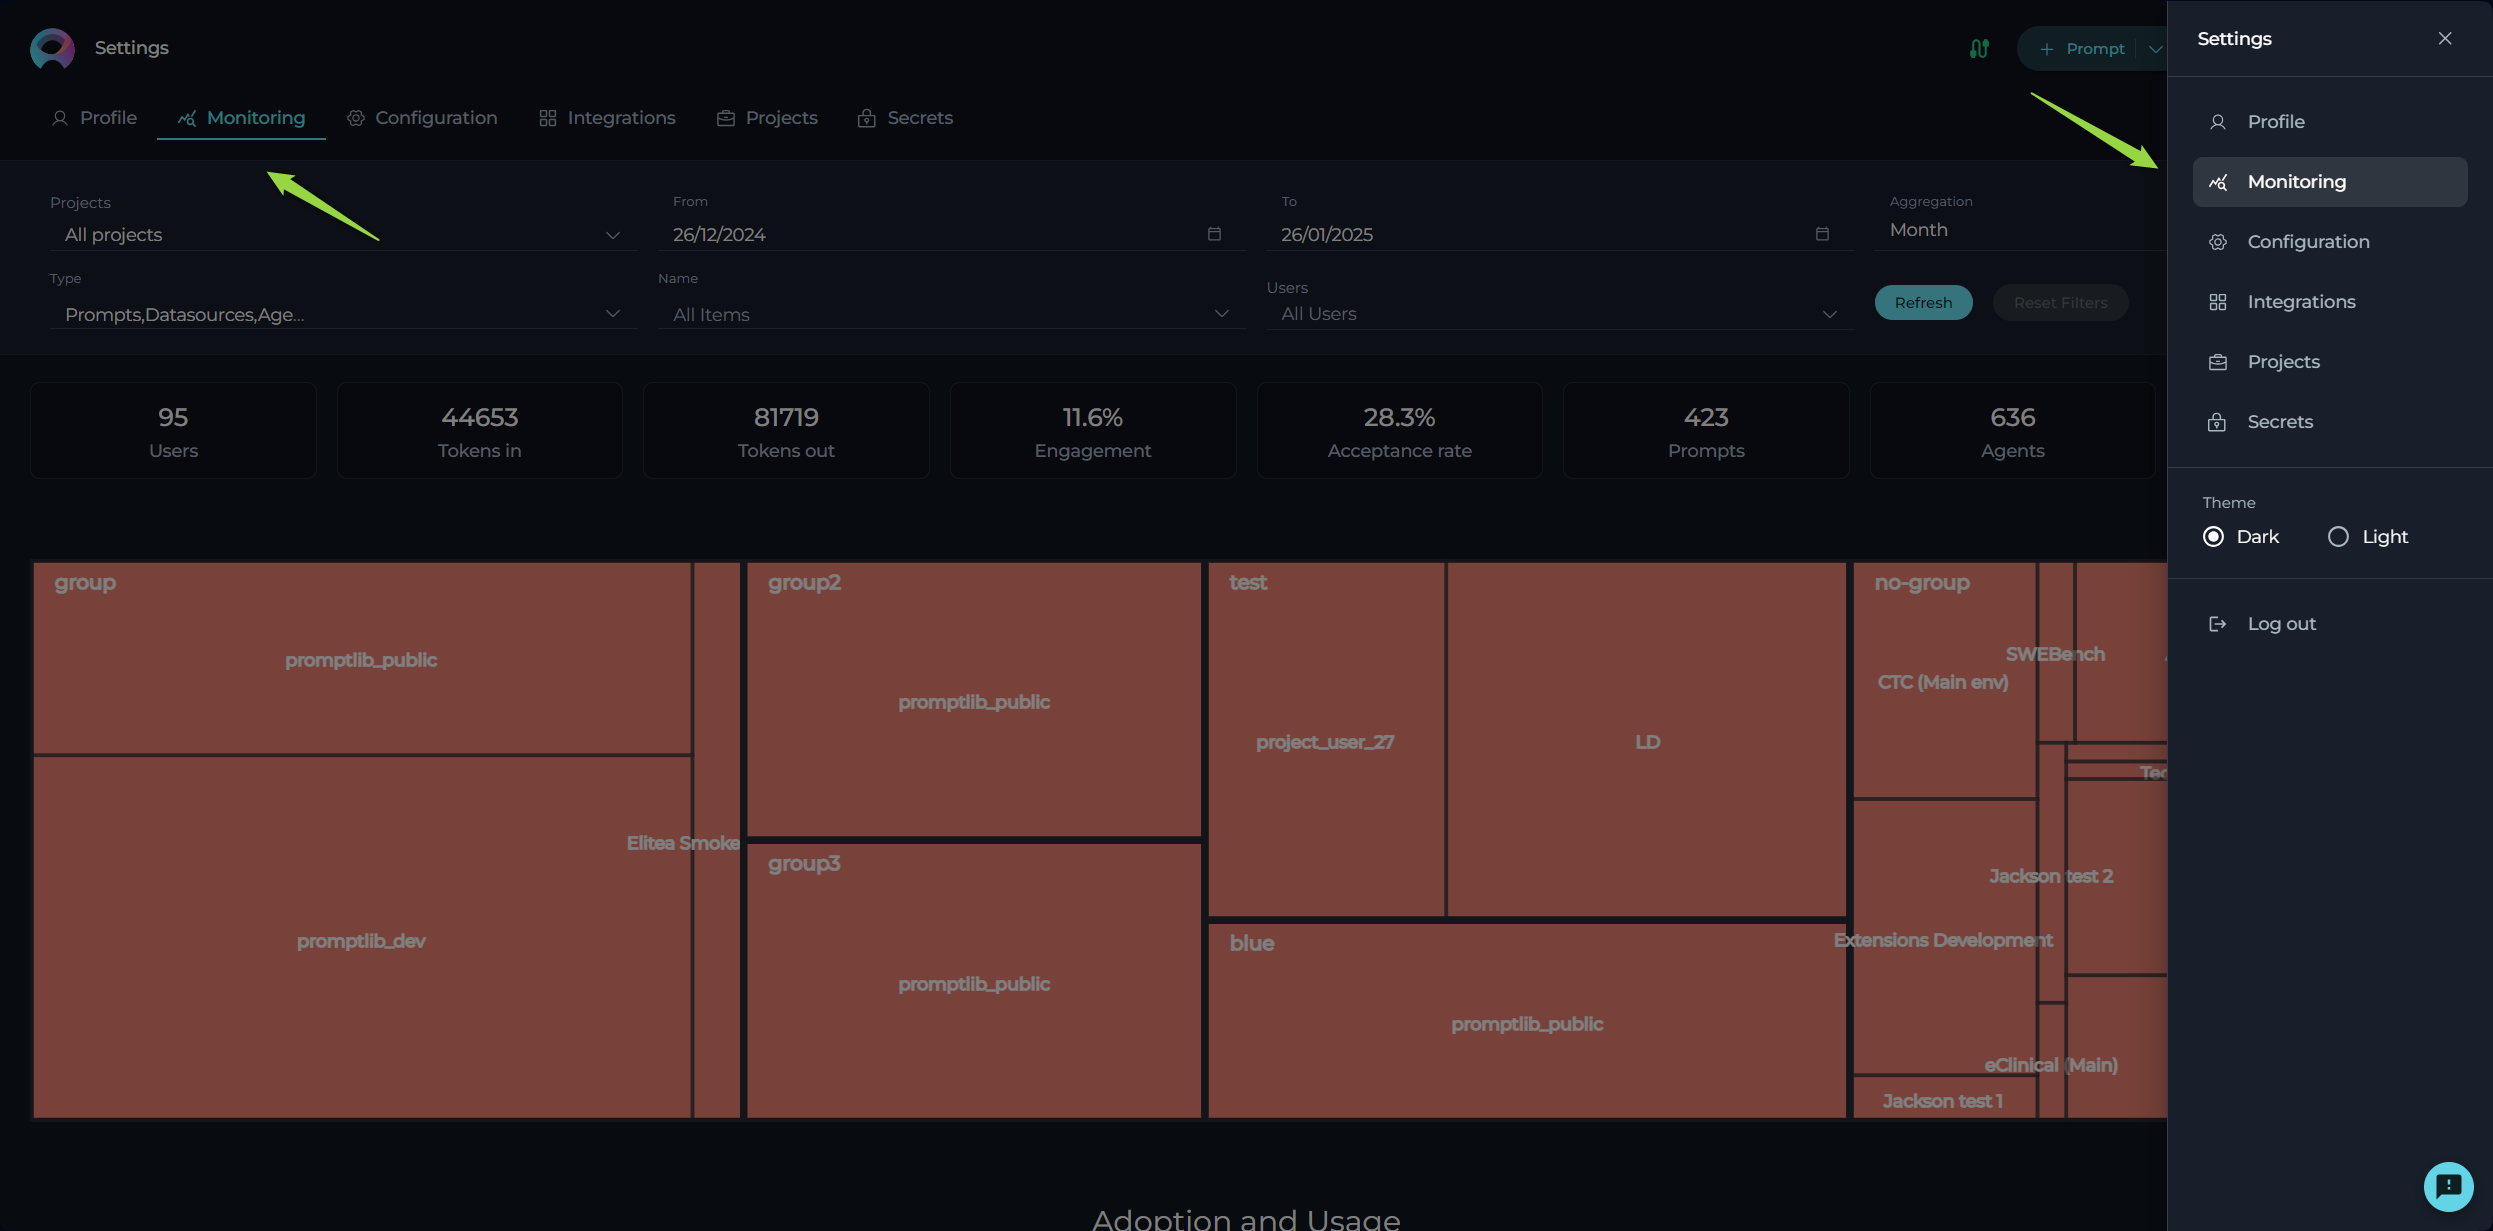The image size is (2493, 1231).
Task: Click the Secrets lock icon in side panel
Action: tap(2217, 422)
